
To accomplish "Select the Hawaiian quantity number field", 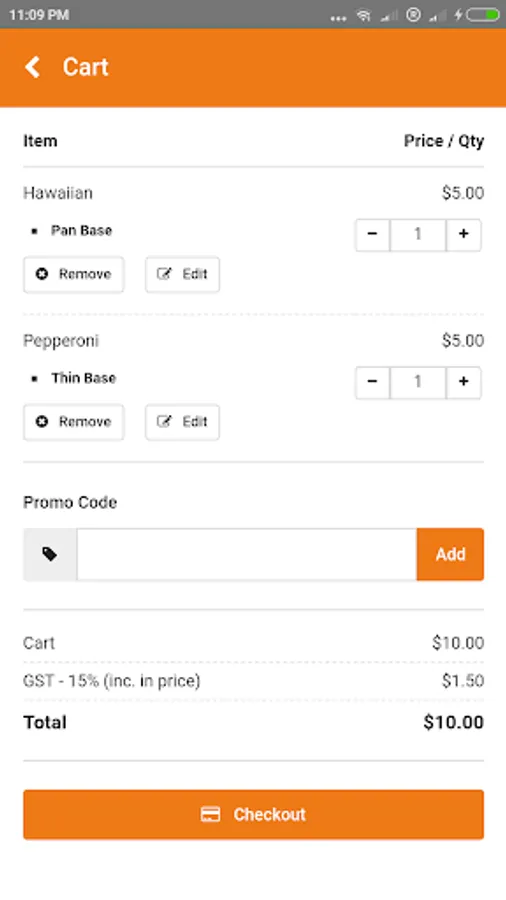I will pos(418,235).
